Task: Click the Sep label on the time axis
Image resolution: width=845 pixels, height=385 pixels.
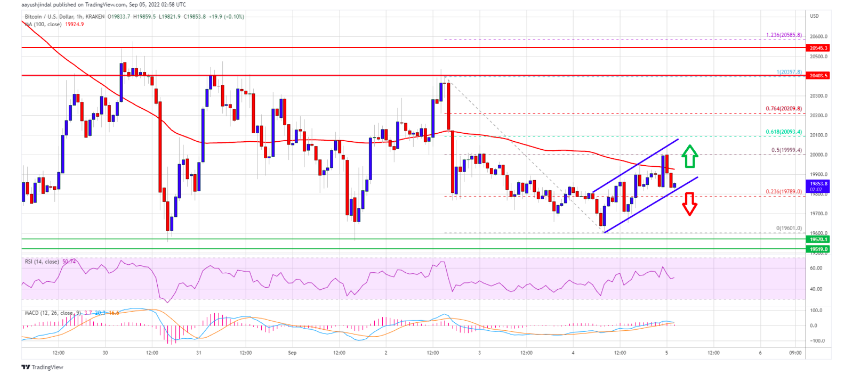Action: coord(293,353)
